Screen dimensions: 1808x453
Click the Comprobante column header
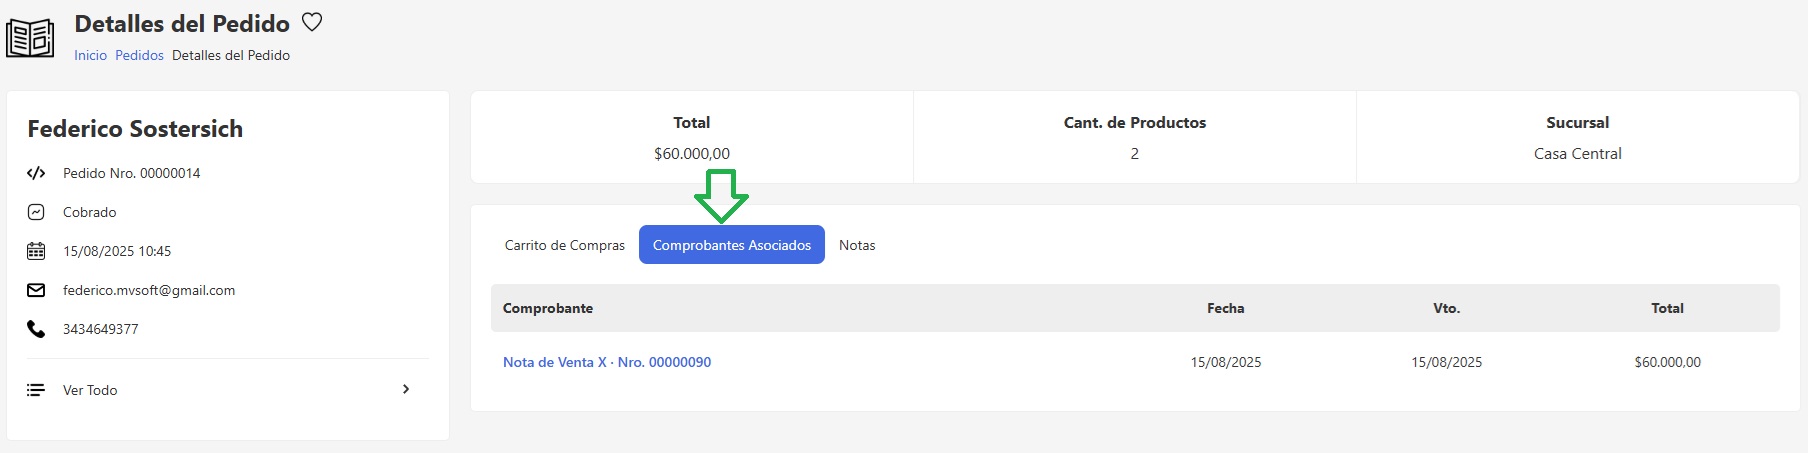pyautogui.click(x=547, y=308)
